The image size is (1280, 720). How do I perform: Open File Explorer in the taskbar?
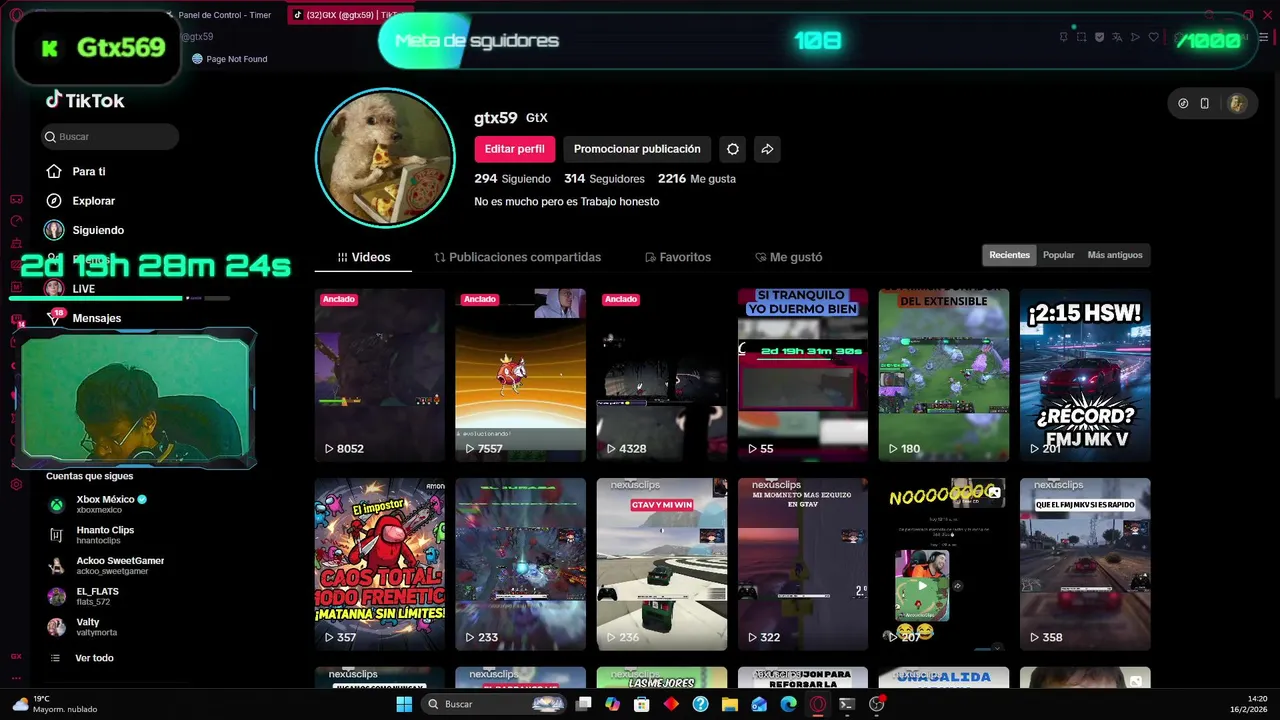(730, 704)
